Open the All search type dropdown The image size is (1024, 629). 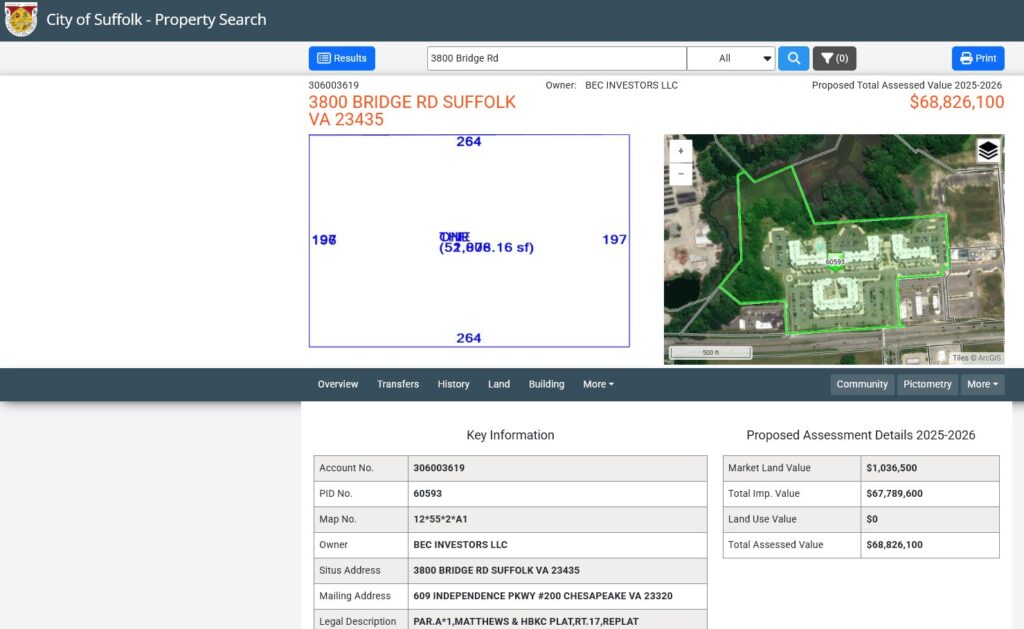coord(731,58)
